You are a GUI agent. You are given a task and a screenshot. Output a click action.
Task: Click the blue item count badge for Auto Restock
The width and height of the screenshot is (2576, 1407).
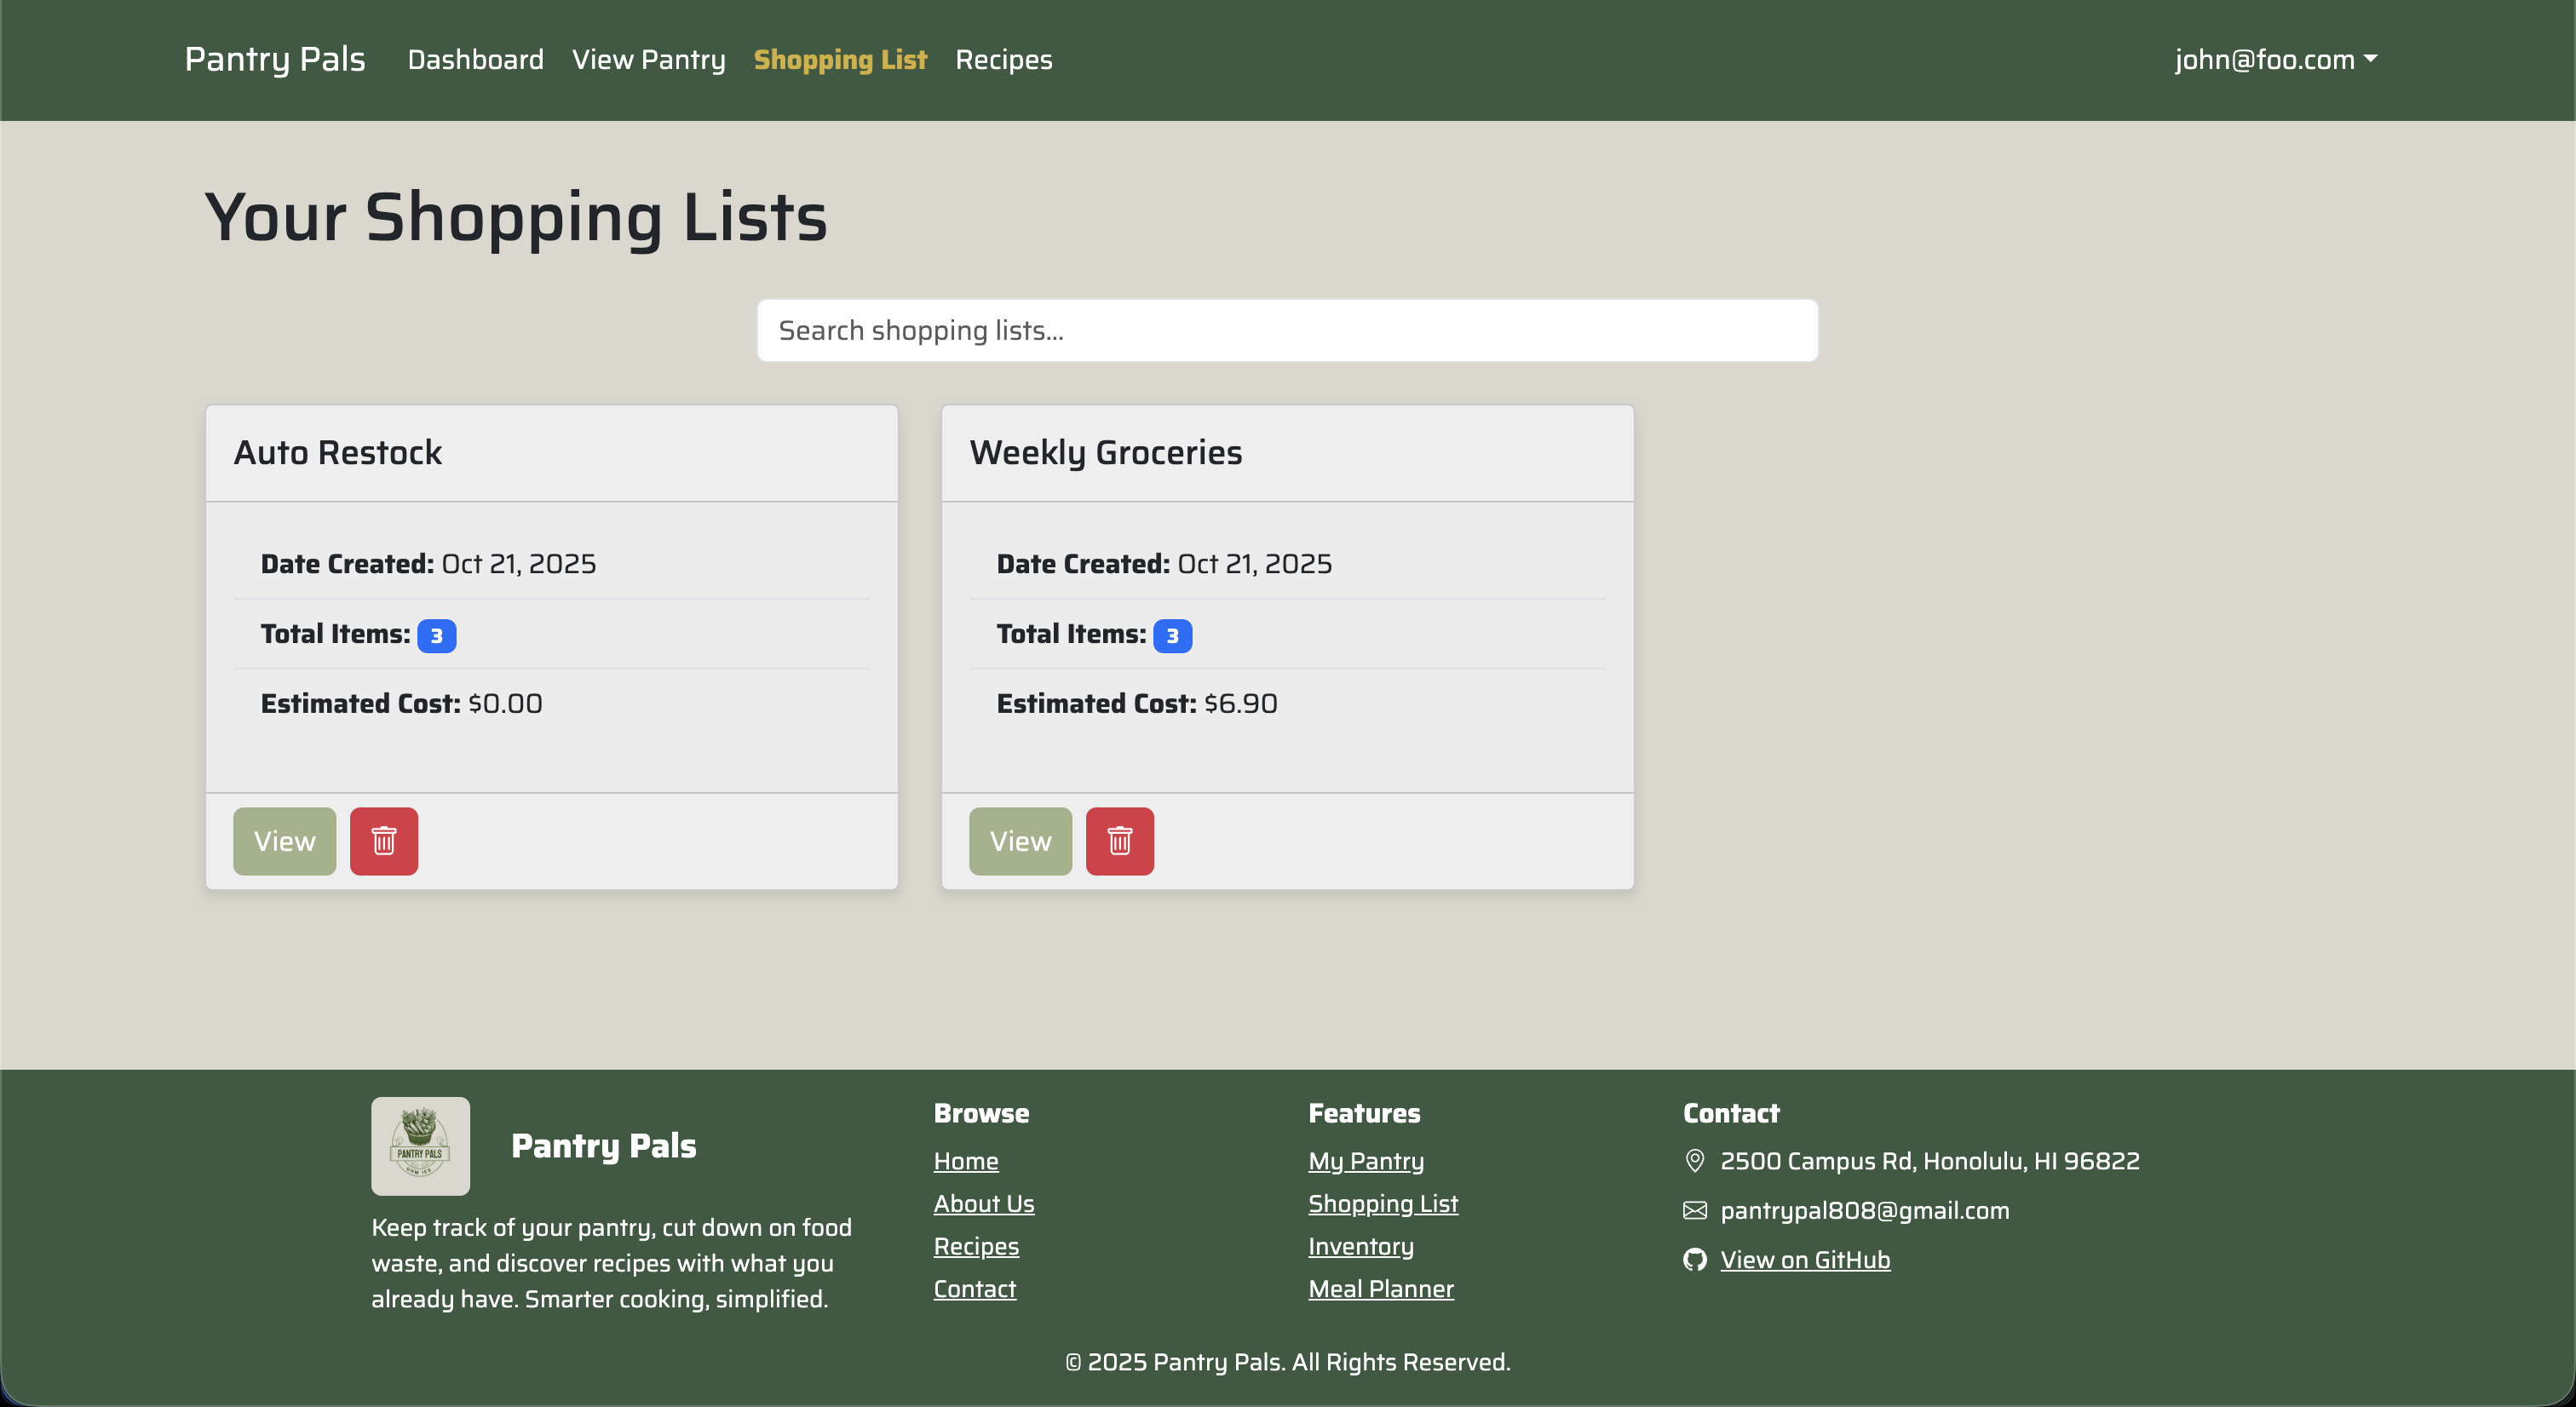pos(437,635)
